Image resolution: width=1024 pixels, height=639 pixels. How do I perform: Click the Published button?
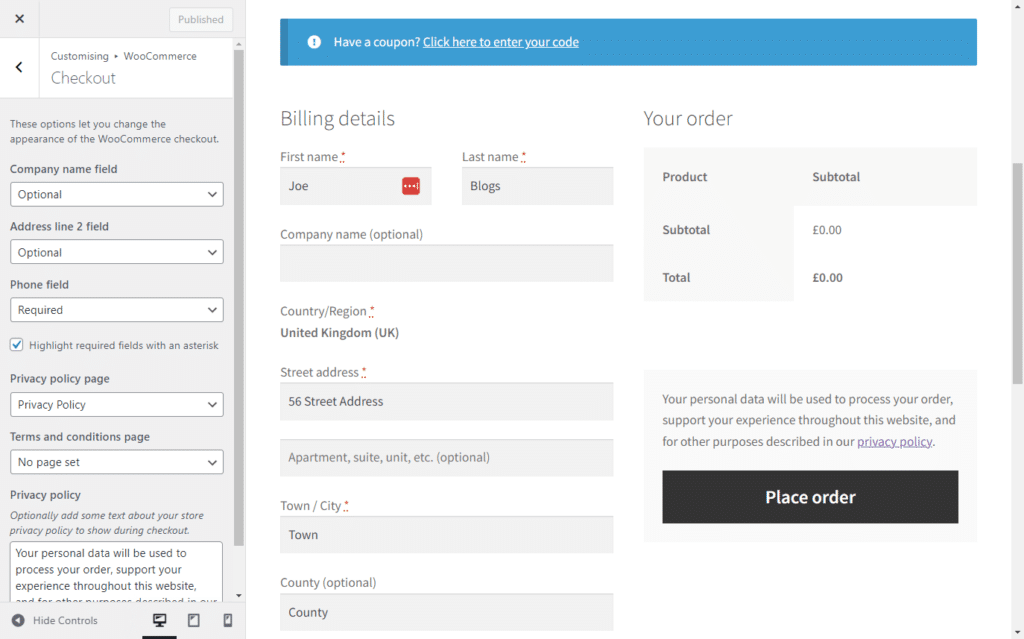(200, 19)
